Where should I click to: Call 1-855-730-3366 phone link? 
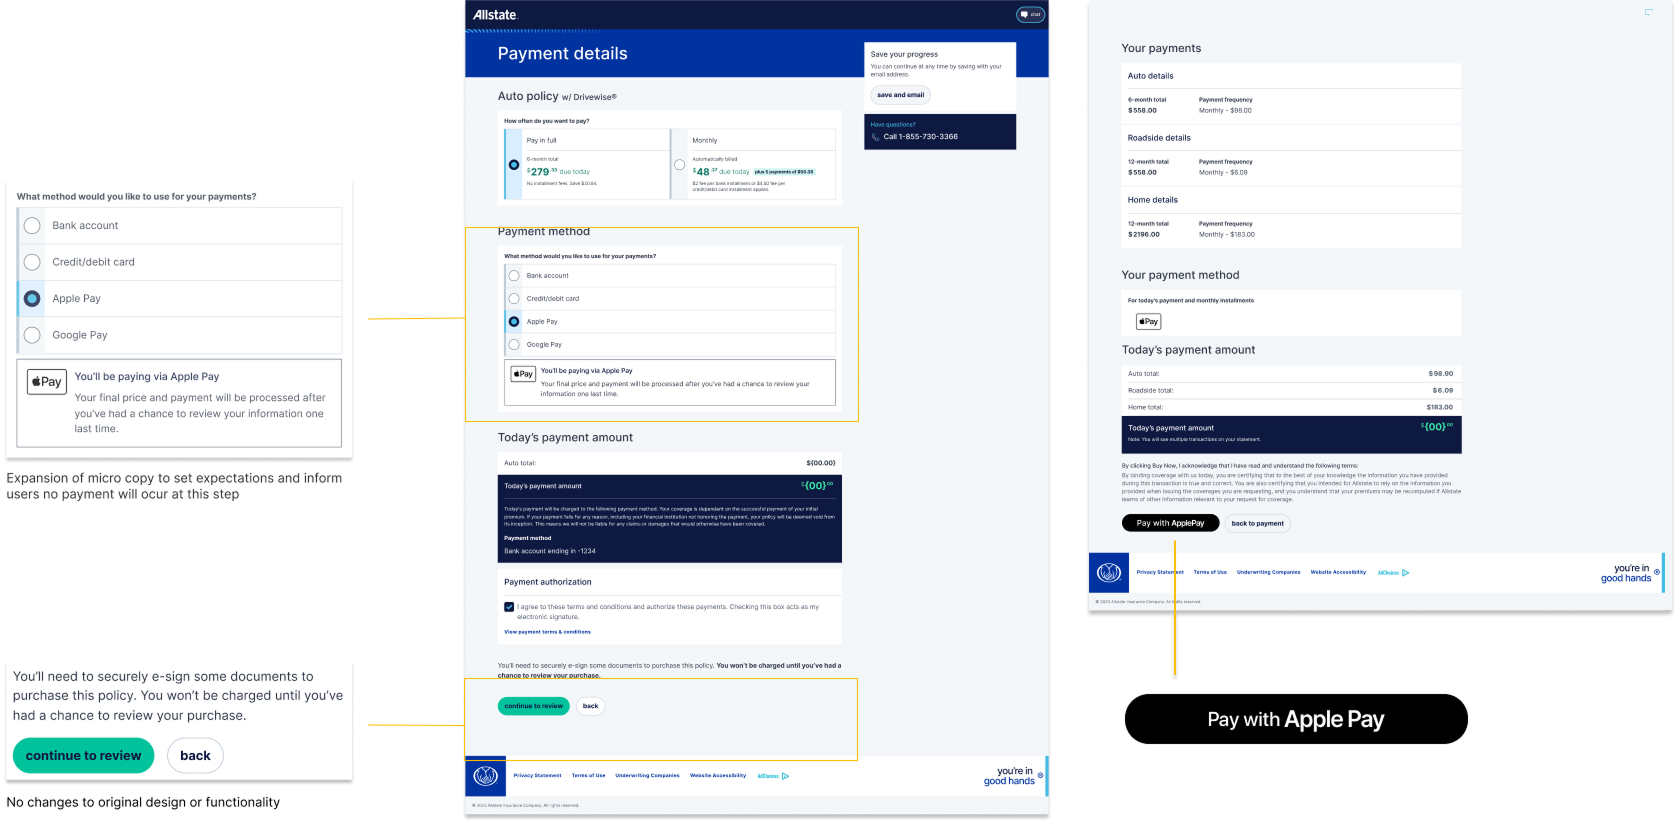[920, 137]
